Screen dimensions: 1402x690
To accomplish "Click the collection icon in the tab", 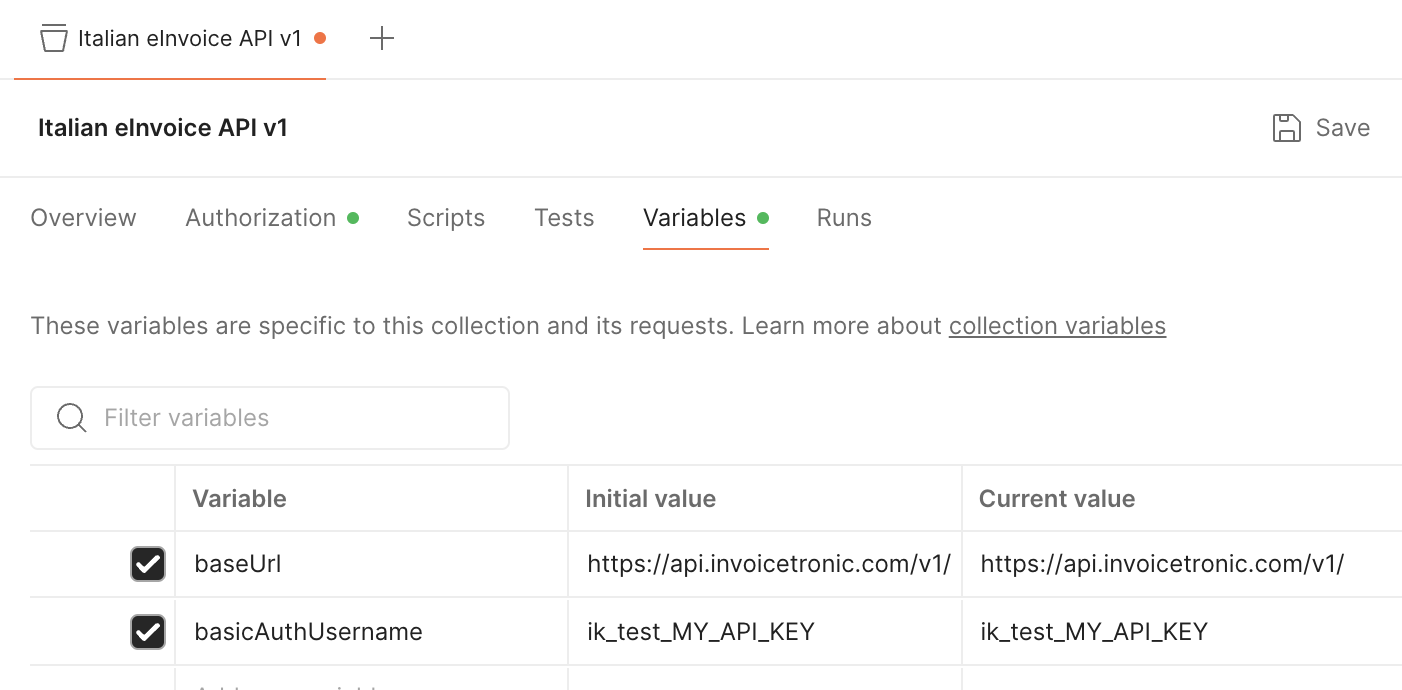I will tap(53, 39).
